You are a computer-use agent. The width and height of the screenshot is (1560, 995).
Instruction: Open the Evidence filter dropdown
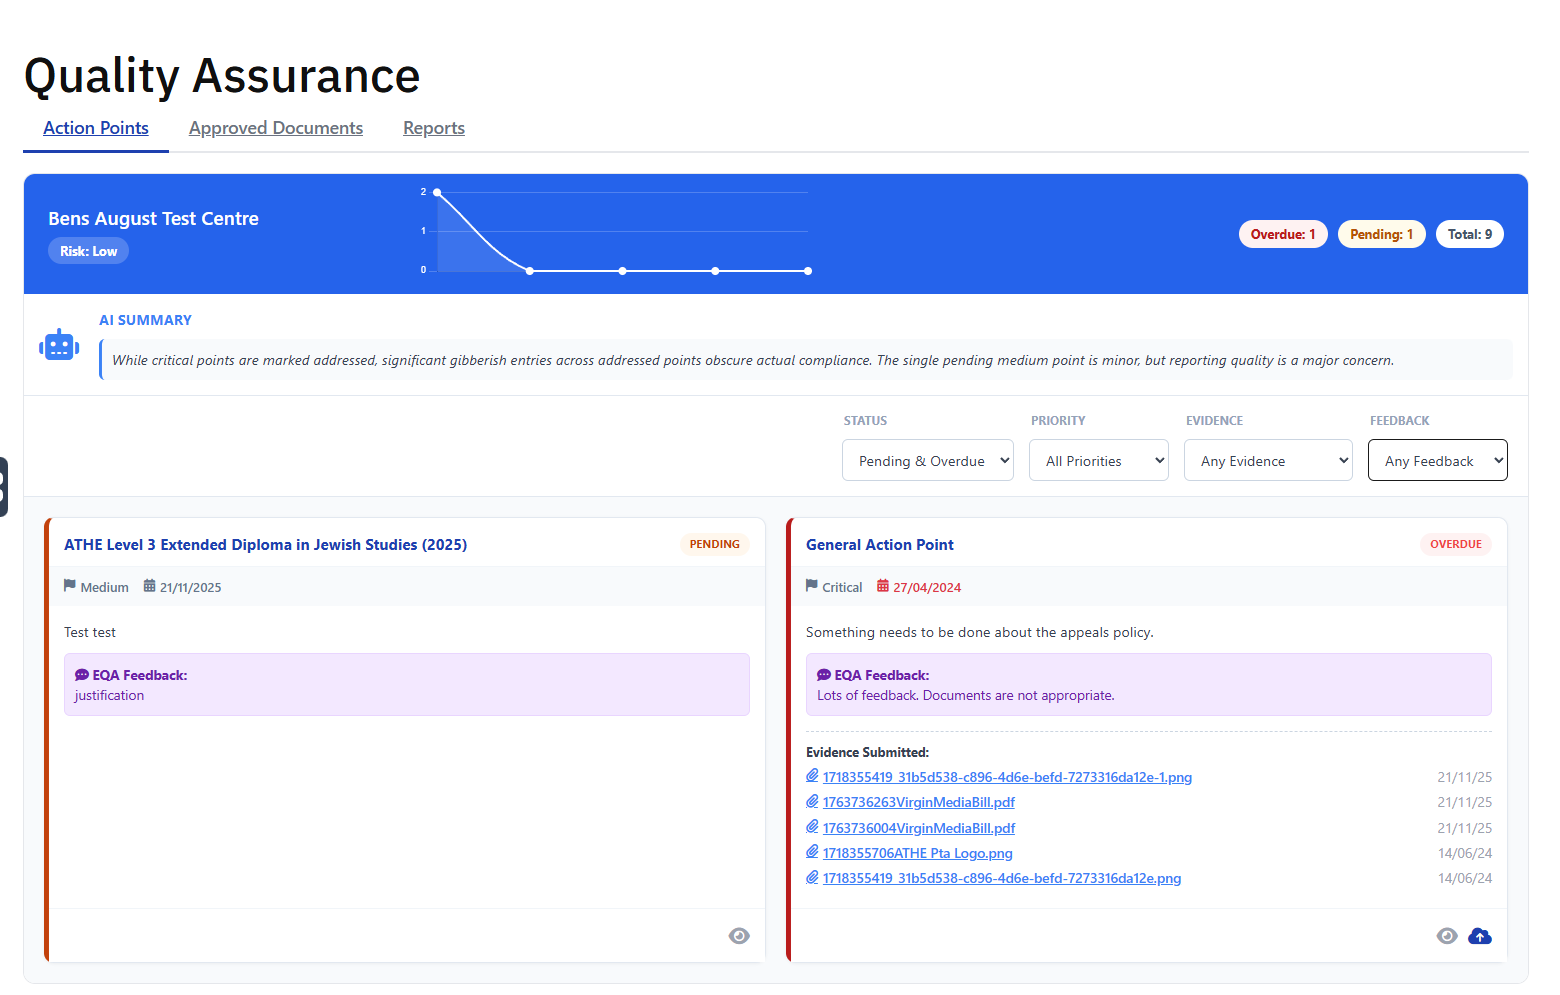[x=1268, y=460]
